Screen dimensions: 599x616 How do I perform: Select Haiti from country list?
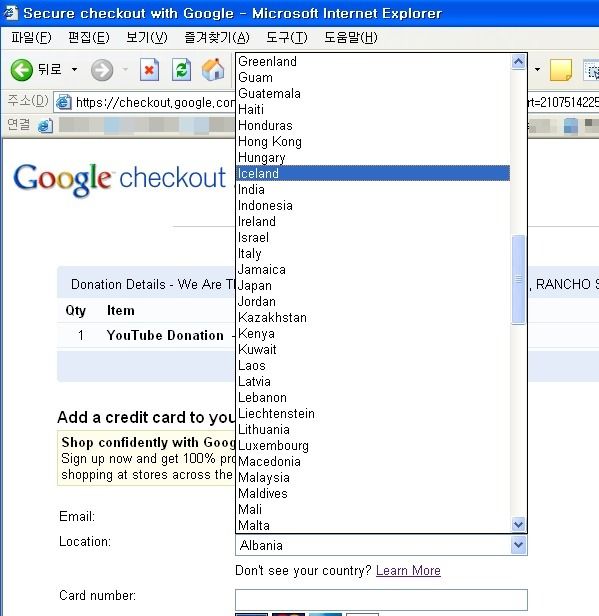(x=373, y=110)
